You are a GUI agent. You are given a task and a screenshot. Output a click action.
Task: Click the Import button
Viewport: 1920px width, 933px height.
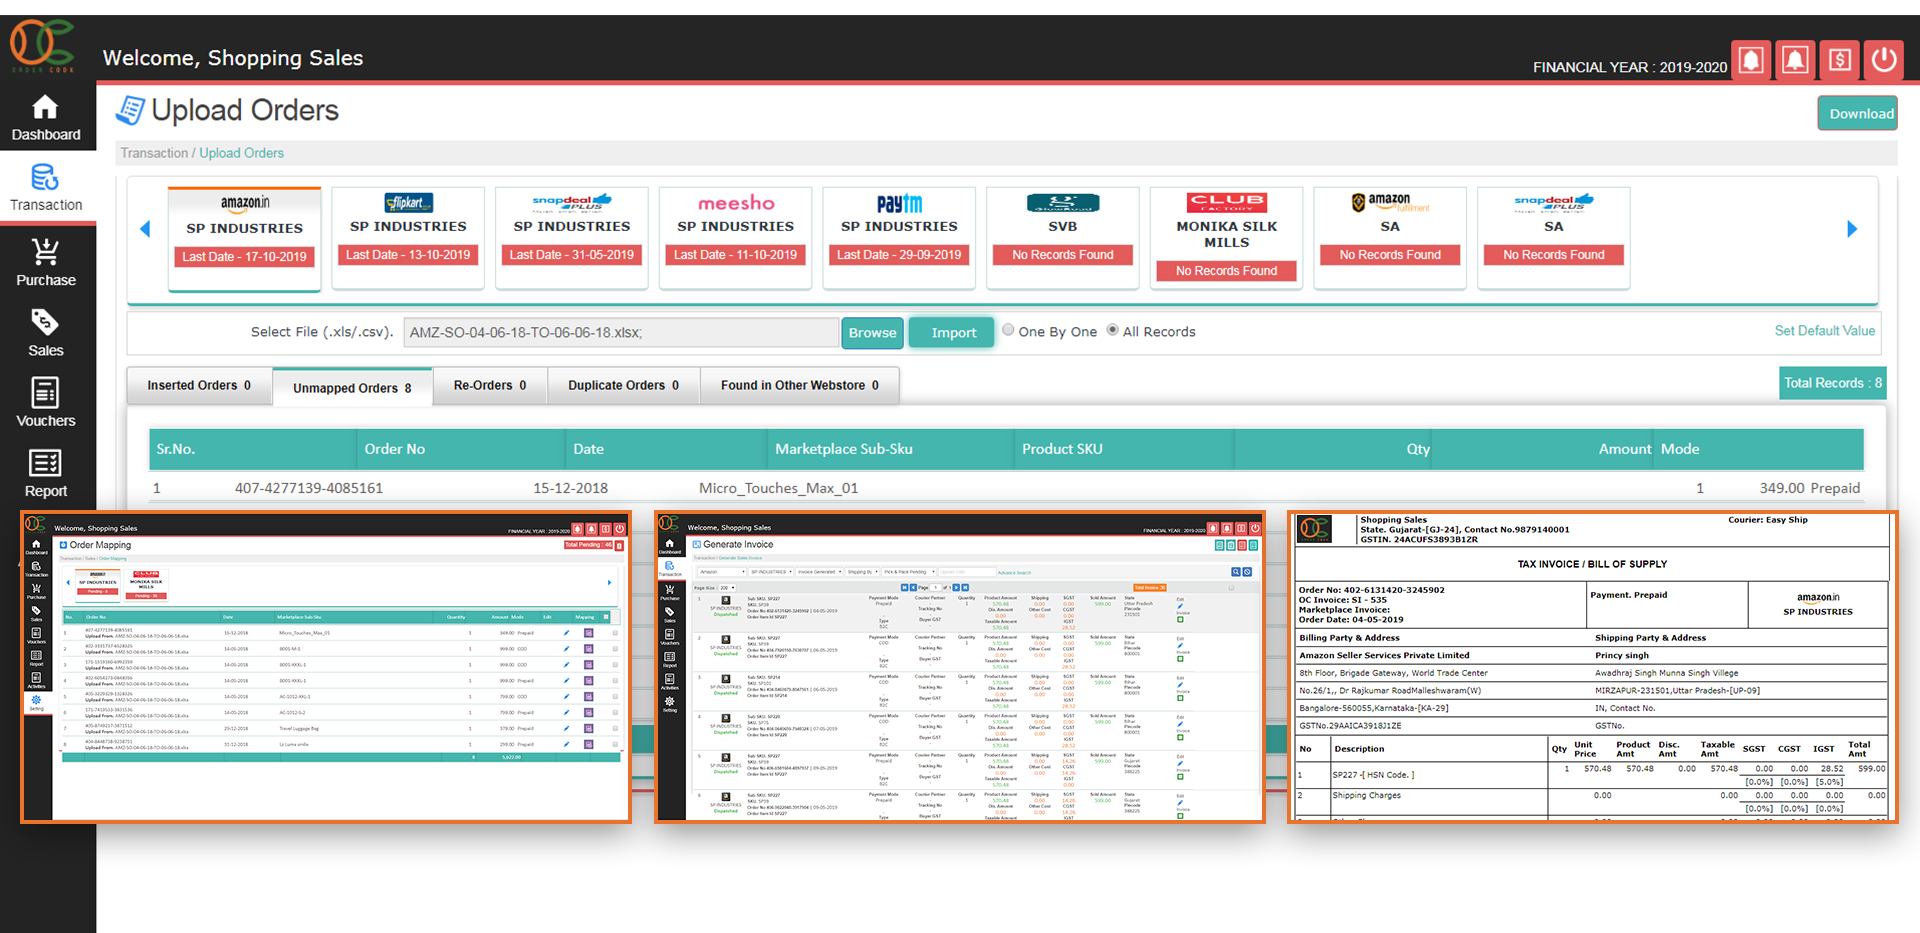(x=953, y=333)
